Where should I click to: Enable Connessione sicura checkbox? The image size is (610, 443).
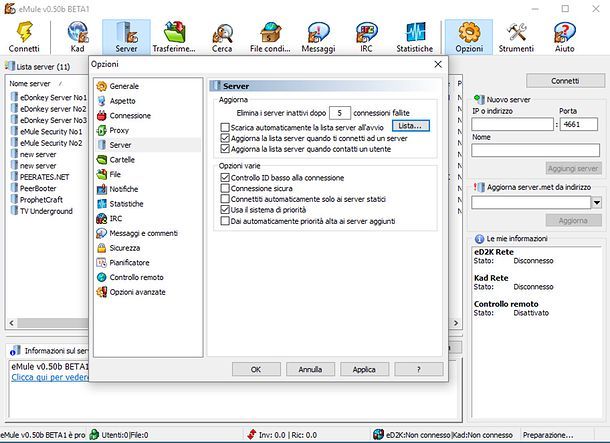coord(224,188)
